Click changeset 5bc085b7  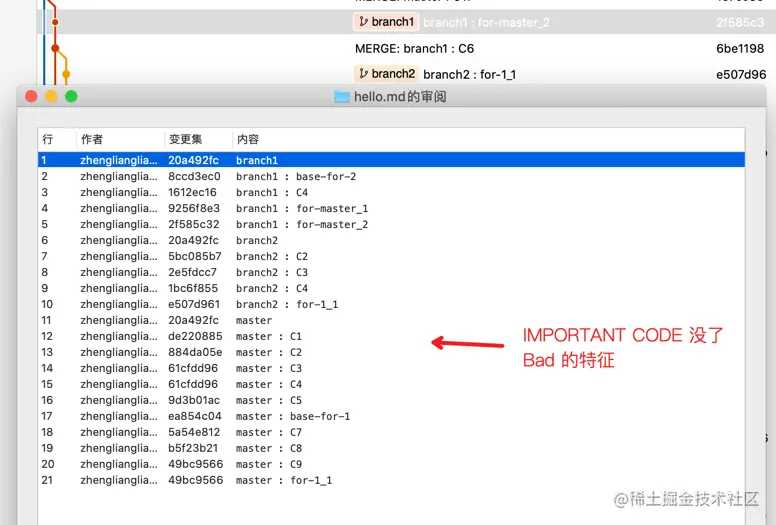[x=194, y=256]
